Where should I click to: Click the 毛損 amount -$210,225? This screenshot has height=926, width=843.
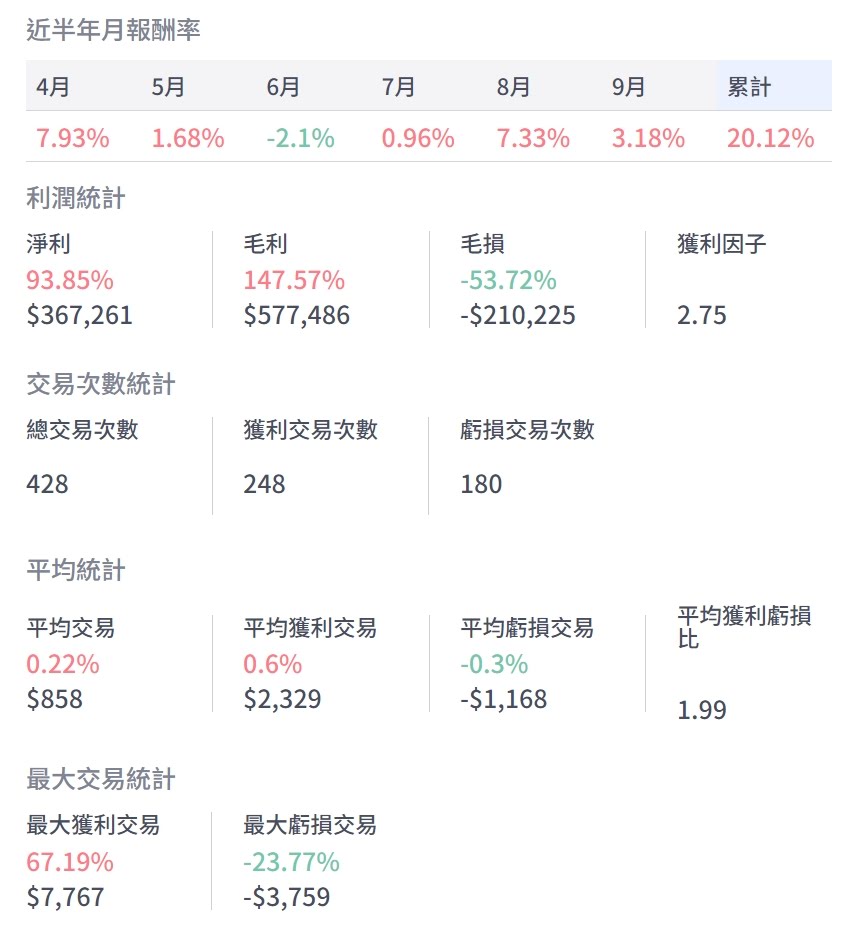pyautogui.click(x=517, y=316)
